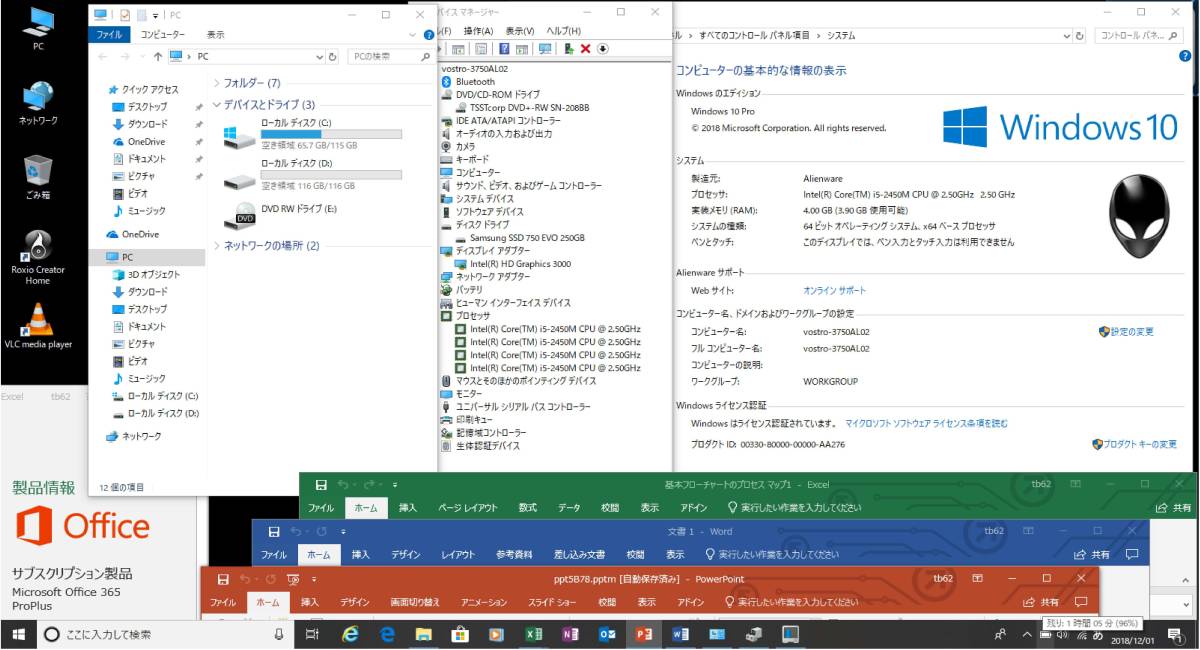Click the 共有 button in Word
The width and height of the screenshot is (1200, 650).
(x=1091, y=554)
